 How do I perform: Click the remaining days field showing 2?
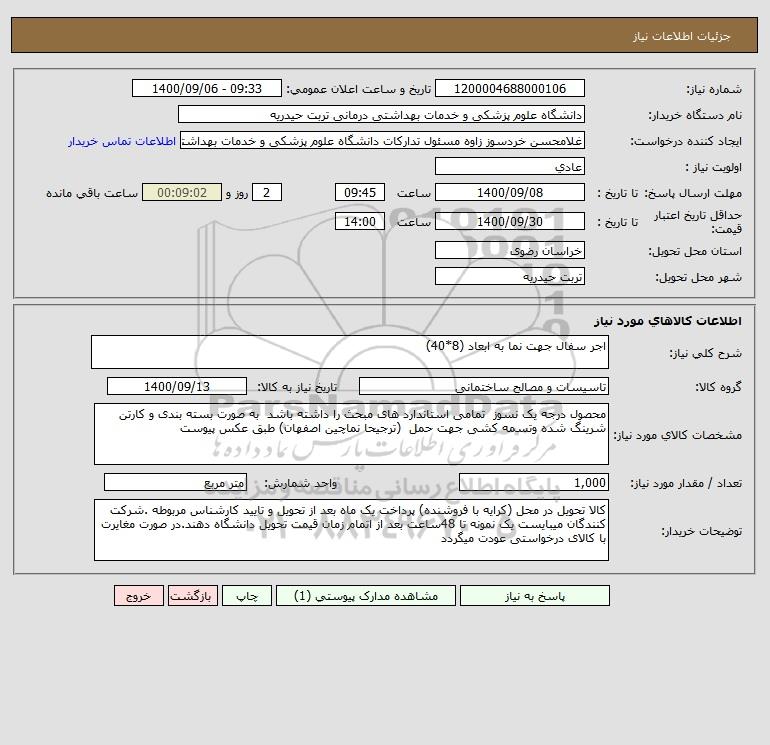point(267,193)
